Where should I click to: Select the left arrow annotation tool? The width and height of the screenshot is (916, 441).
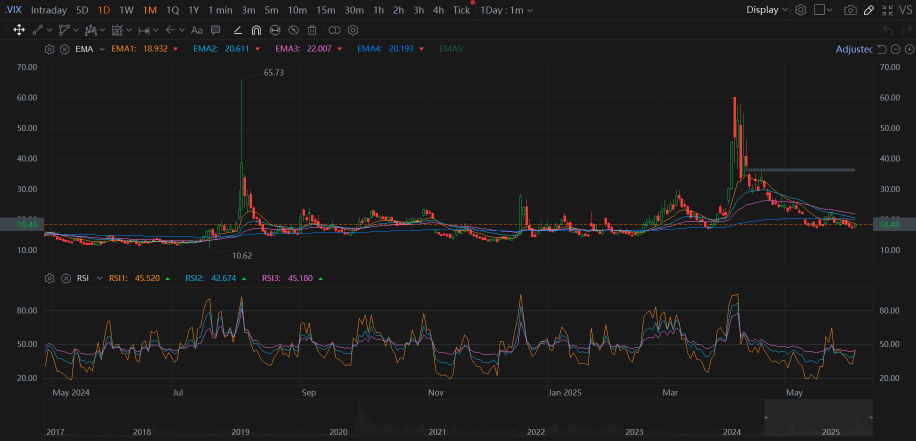click(x=170, y=30)
